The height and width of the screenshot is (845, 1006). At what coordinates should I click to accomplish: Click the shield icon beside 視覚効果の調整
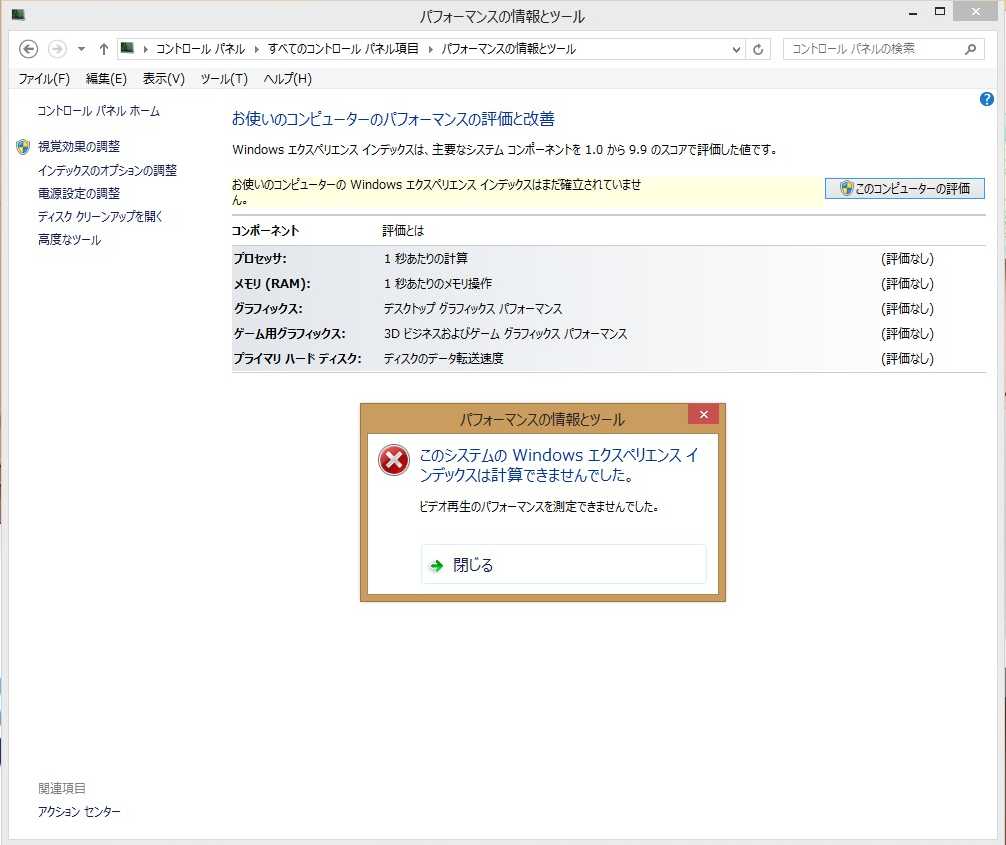(23, 147)
